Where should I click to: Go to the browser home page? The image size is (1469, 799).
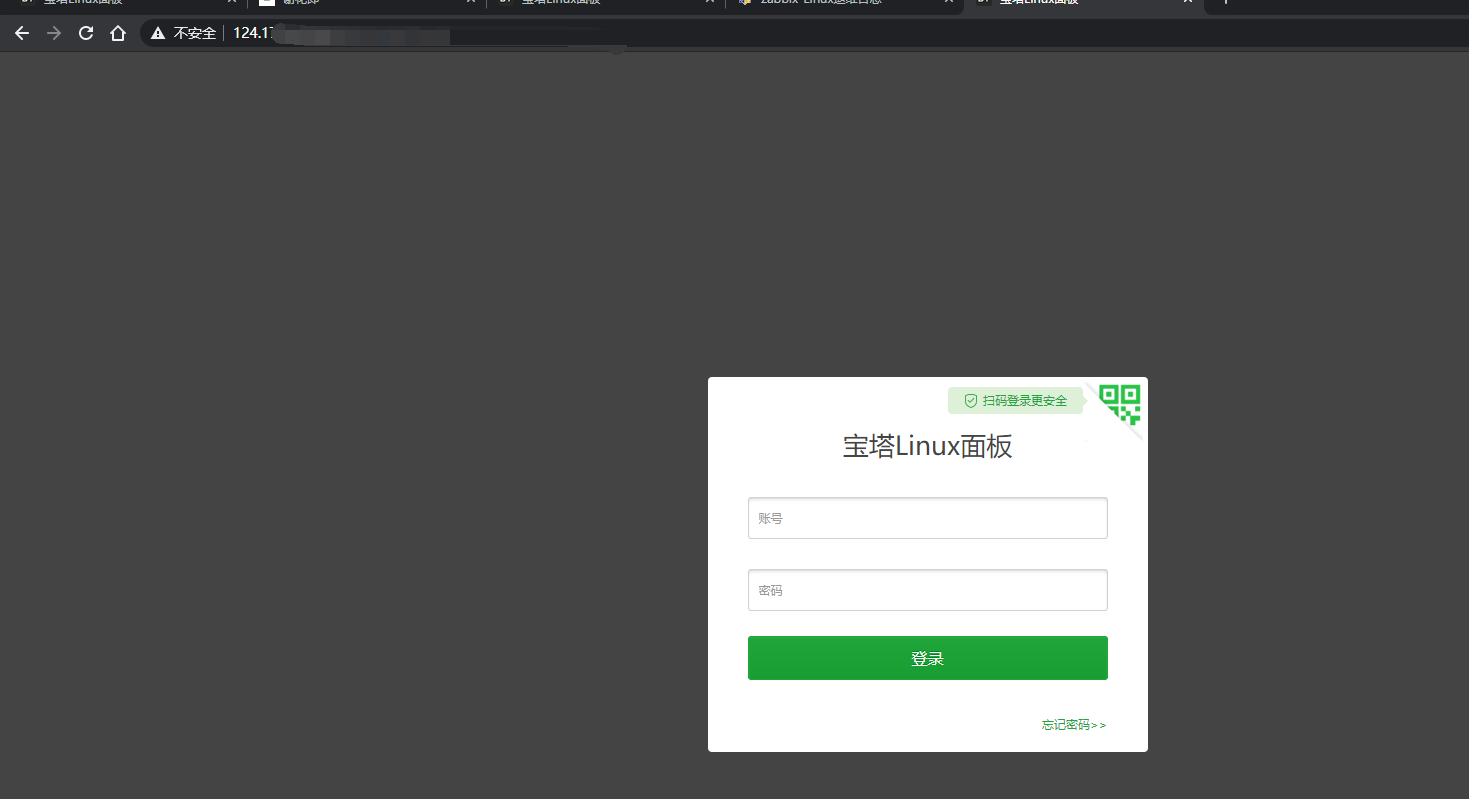pyautogui.click(x=118, y=33)
